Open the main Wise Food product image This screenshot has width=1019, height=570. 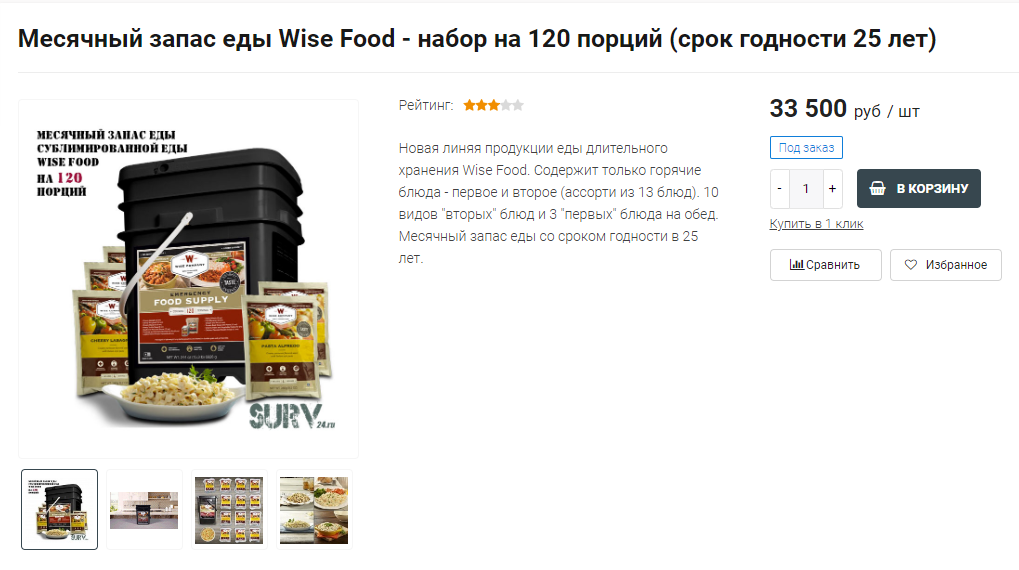click(188, 279)
